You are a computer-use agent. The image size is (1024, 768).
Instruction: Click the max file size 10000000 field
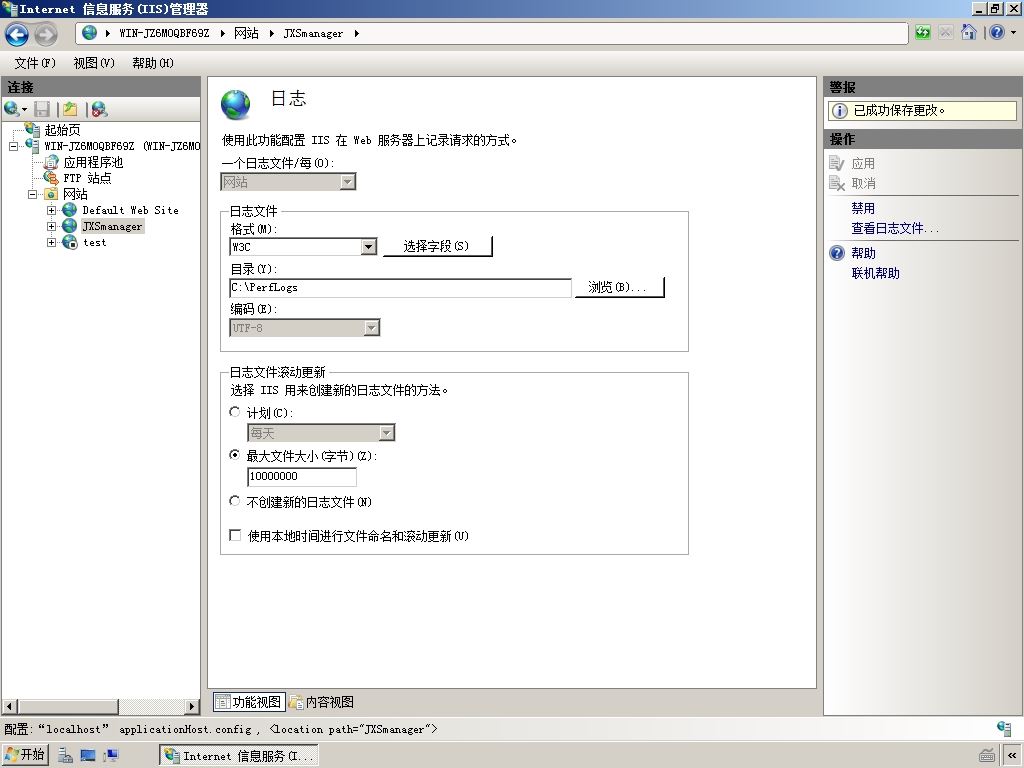tap(302, 476)
